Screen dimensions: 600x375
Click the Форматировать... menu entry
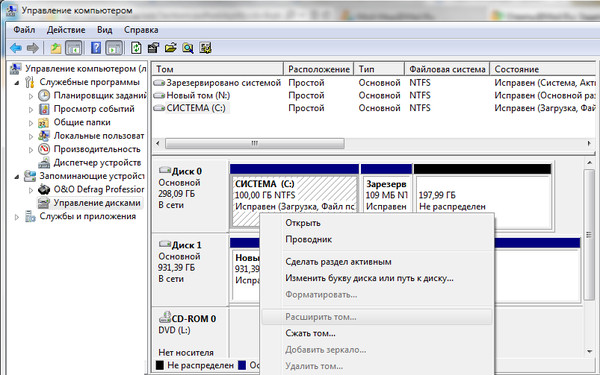pos(321,295)
